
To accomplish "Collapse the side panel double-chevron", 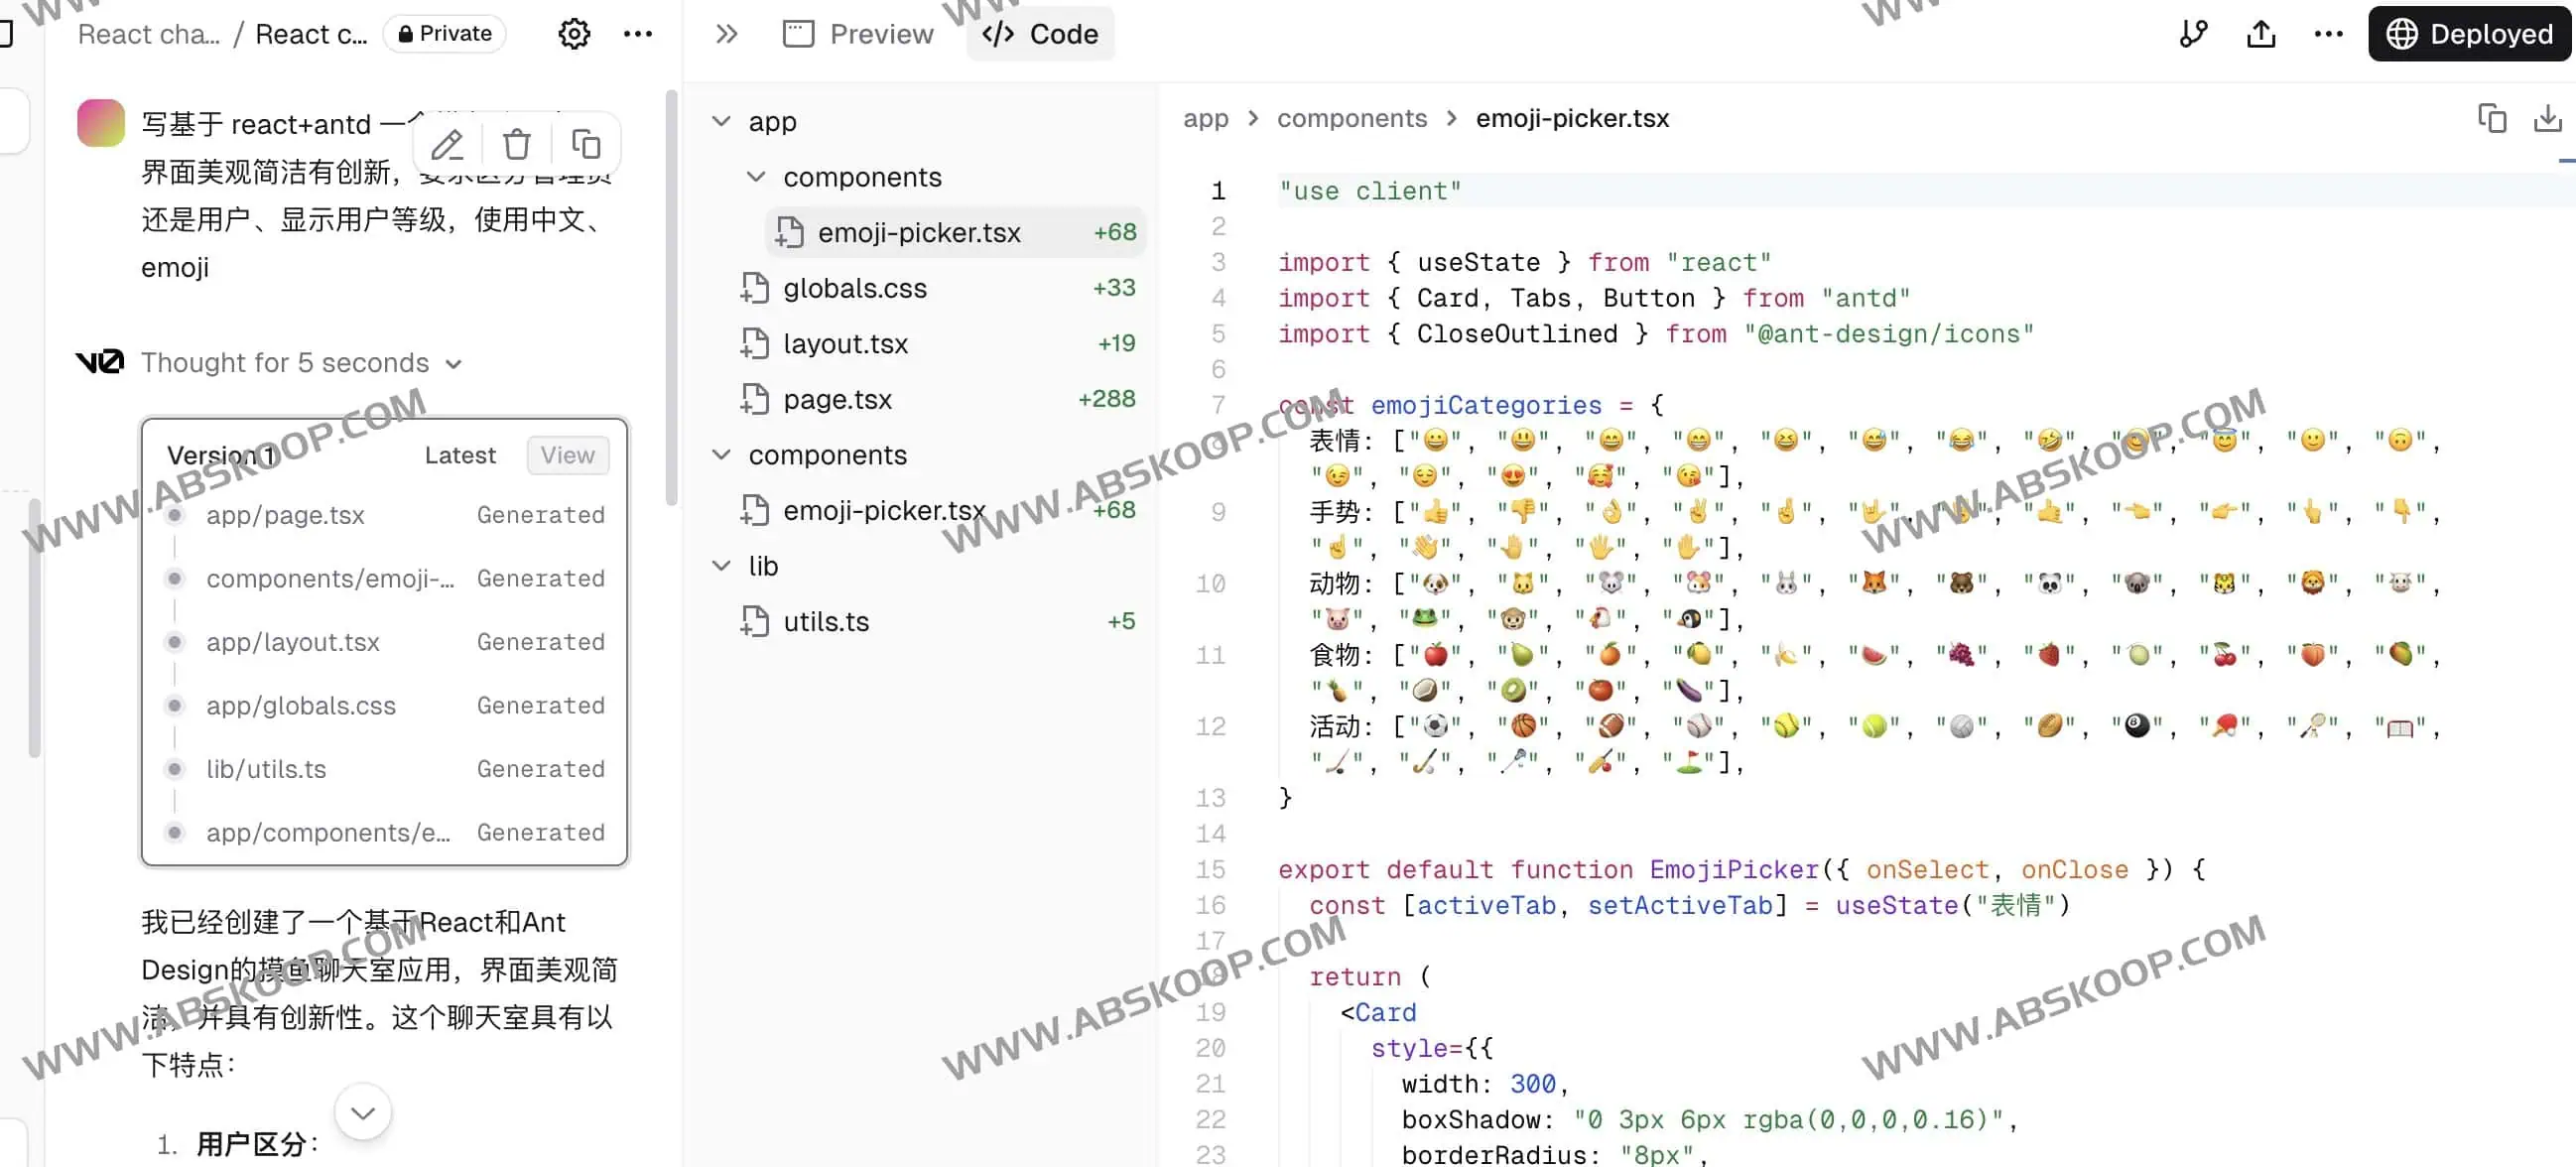I will [727, 34].
